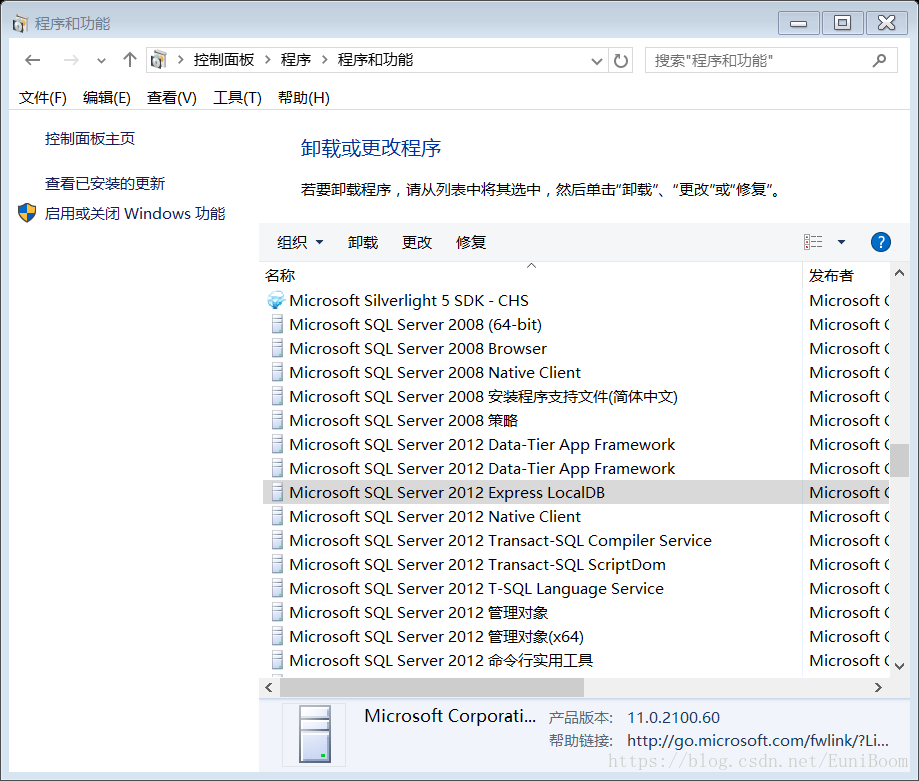Select icon of SQL Server 2012 Native Client
Viewport: 919px width, 781px height.
coord(277,517)
